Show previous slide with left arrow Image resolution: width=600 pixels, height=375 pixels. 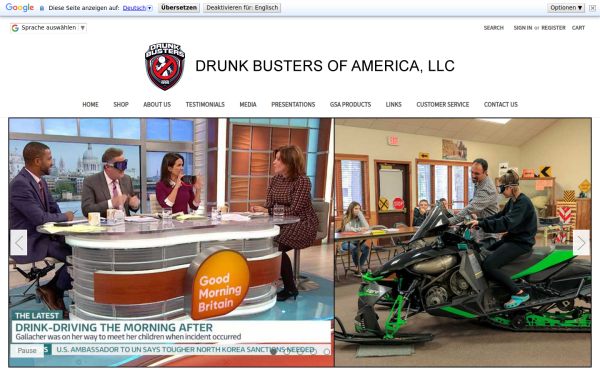(19, 243)
